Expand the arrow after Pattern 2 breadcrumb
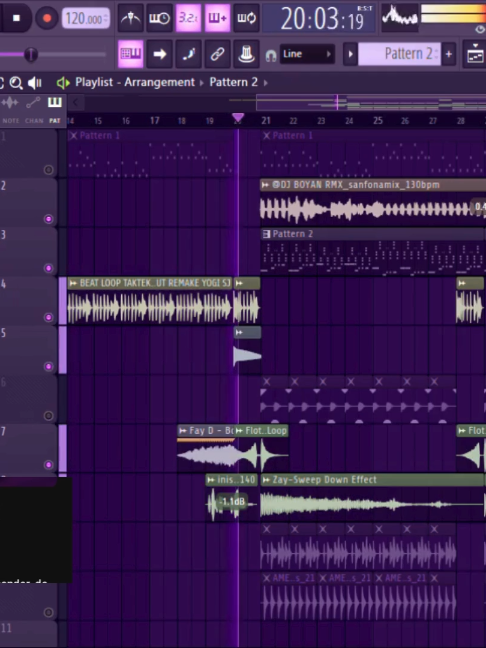 pos(266,83)
